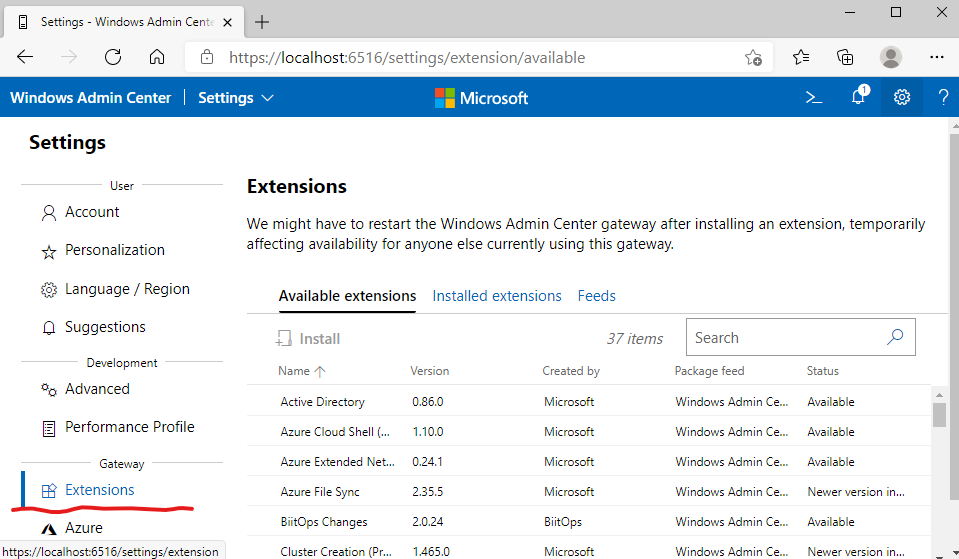Click the extensions list scrollbar thumb
959x559 pixels.
[x=939, y=415]
